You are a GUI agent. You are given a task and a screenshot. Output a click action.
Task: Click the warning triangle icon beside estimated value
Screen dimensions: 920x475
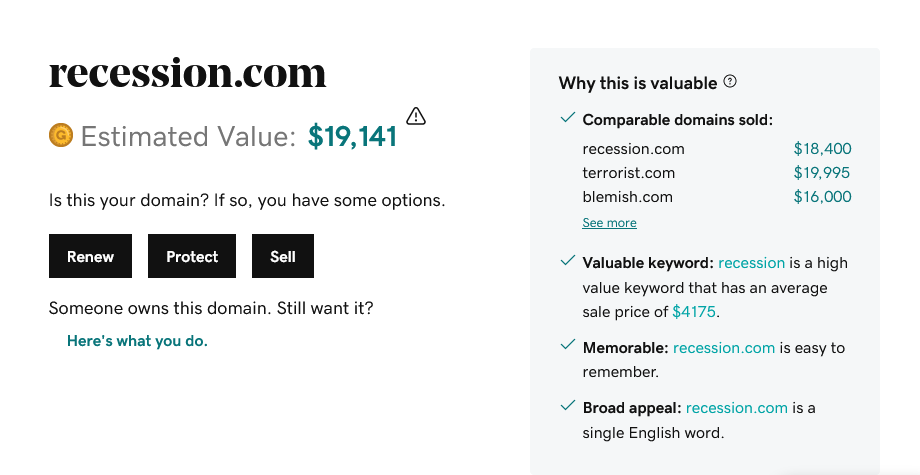pos(416,116)
